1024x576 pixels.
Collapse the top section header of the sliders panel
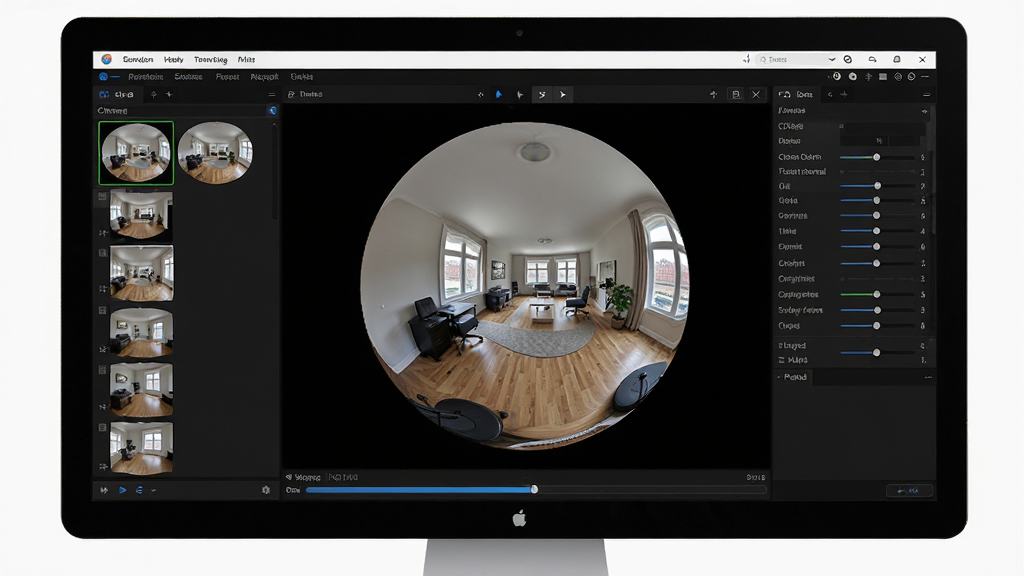click(x=924, y=111)
